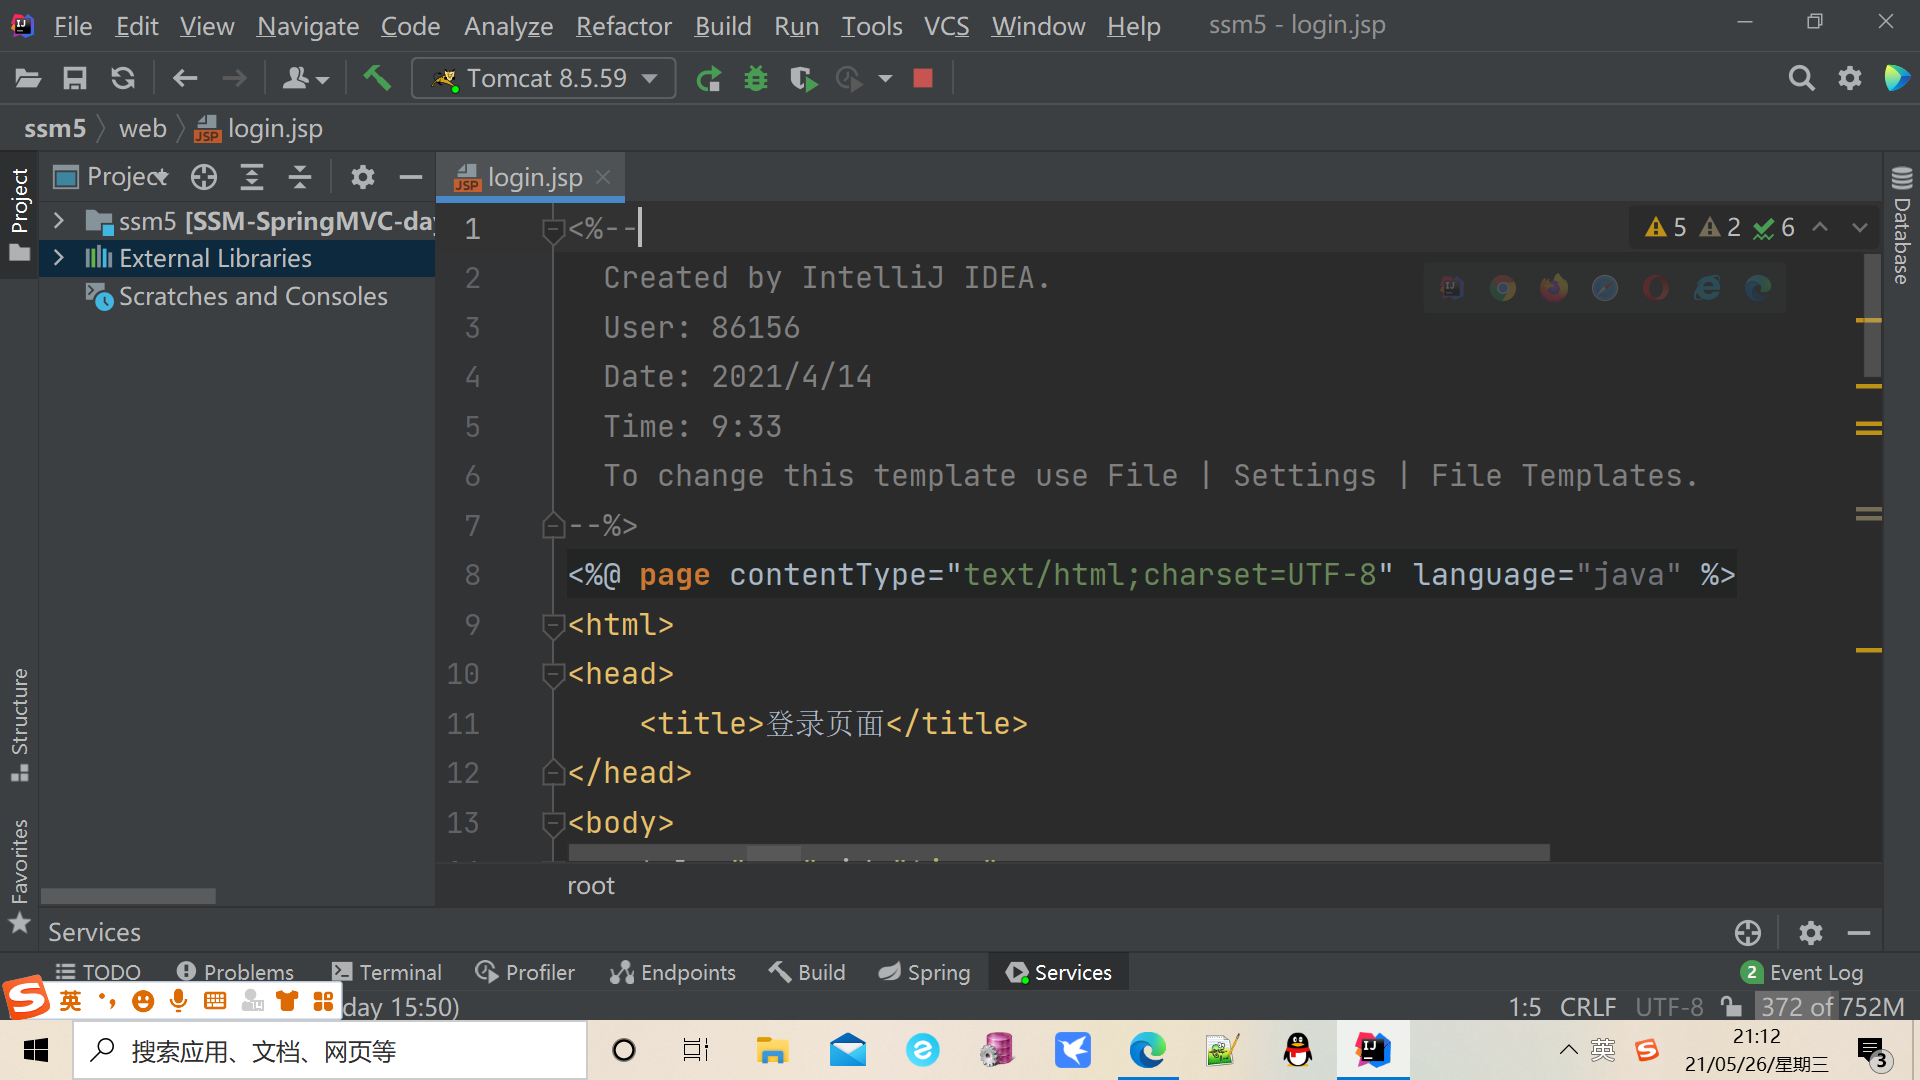
Task: Click Run with Coverage icon
Action: point(803,78)
